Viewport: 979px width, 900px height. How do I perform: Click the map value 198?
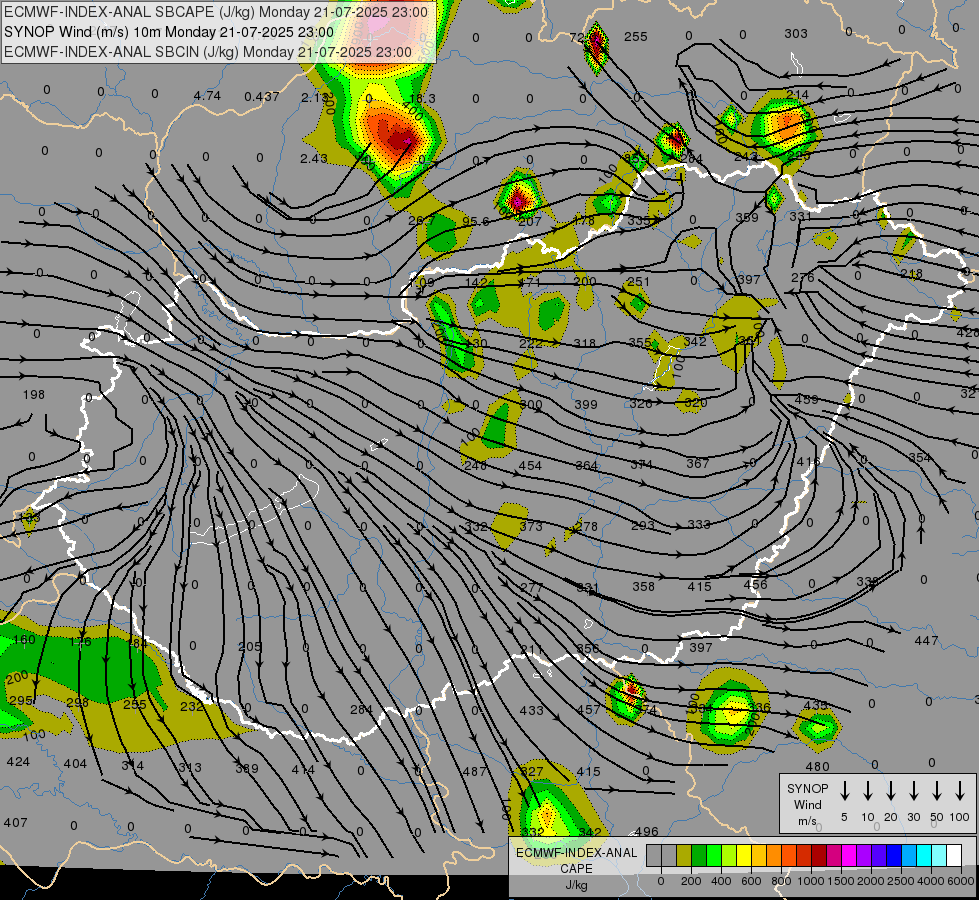34,395
